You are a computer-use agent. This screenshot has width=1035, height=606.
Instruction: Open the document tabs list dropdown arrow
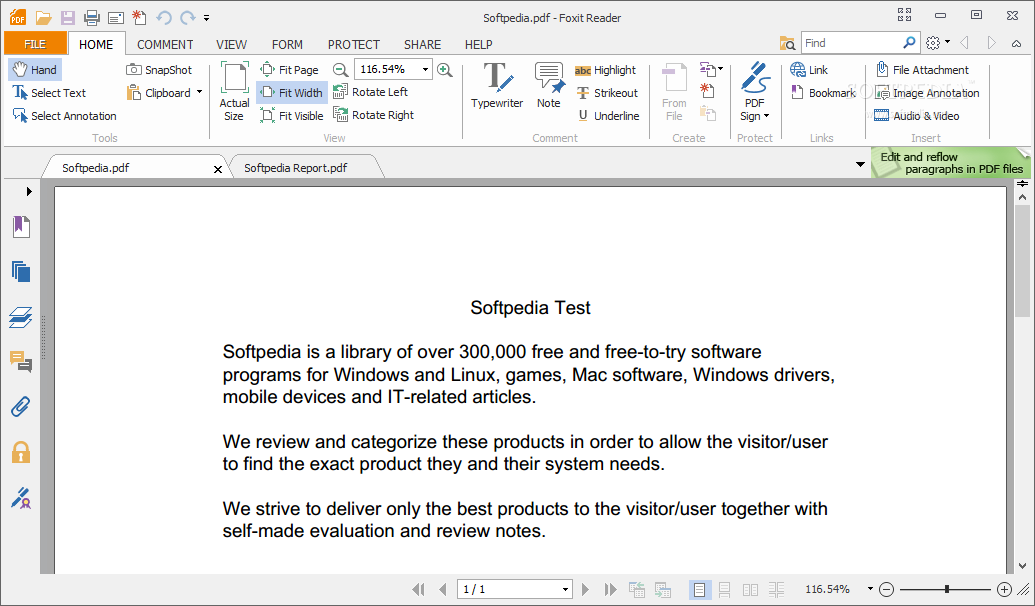coord(860,164)
